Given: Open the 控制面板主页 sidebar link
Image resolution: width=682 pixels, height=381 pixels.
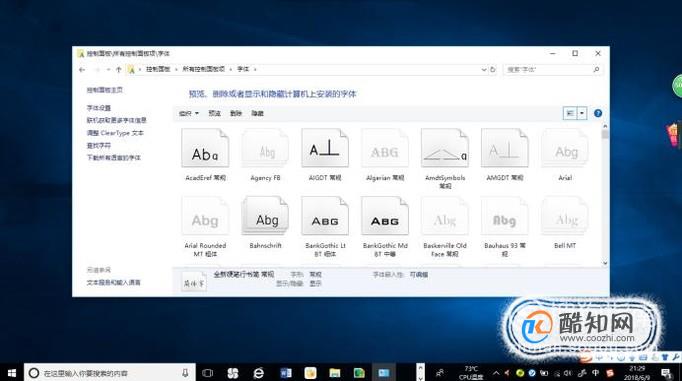Looking at the screenshot, I should pyautogui.click(x=104, y=90).
